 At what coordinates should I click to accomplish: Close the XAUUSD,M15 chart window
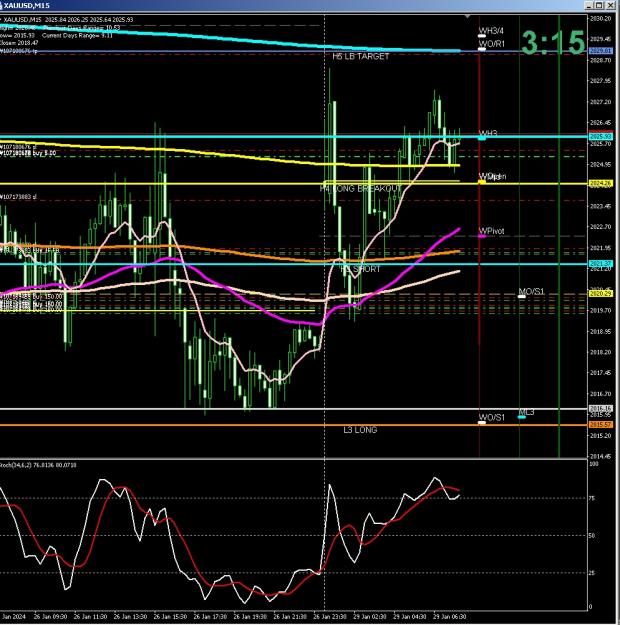tap(611, 5)
